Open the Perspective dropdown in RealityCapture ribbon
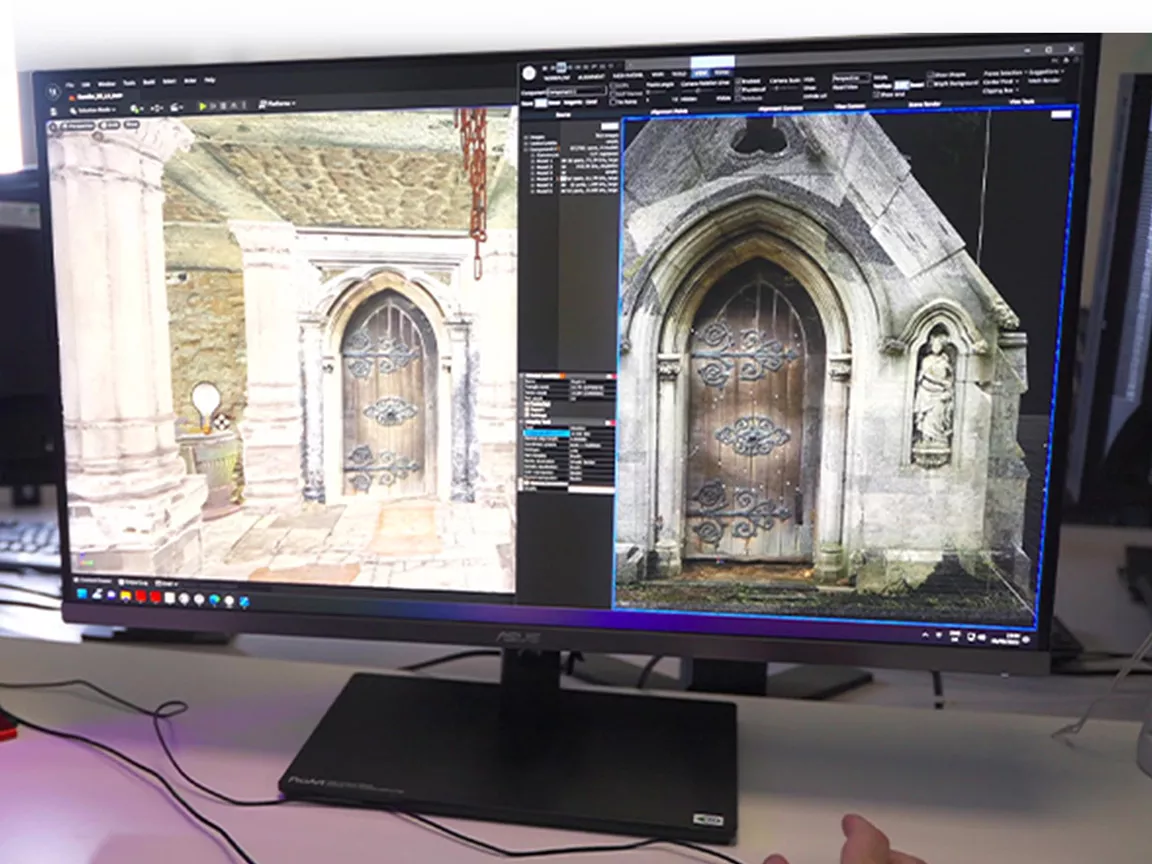 tap(852, 77)
